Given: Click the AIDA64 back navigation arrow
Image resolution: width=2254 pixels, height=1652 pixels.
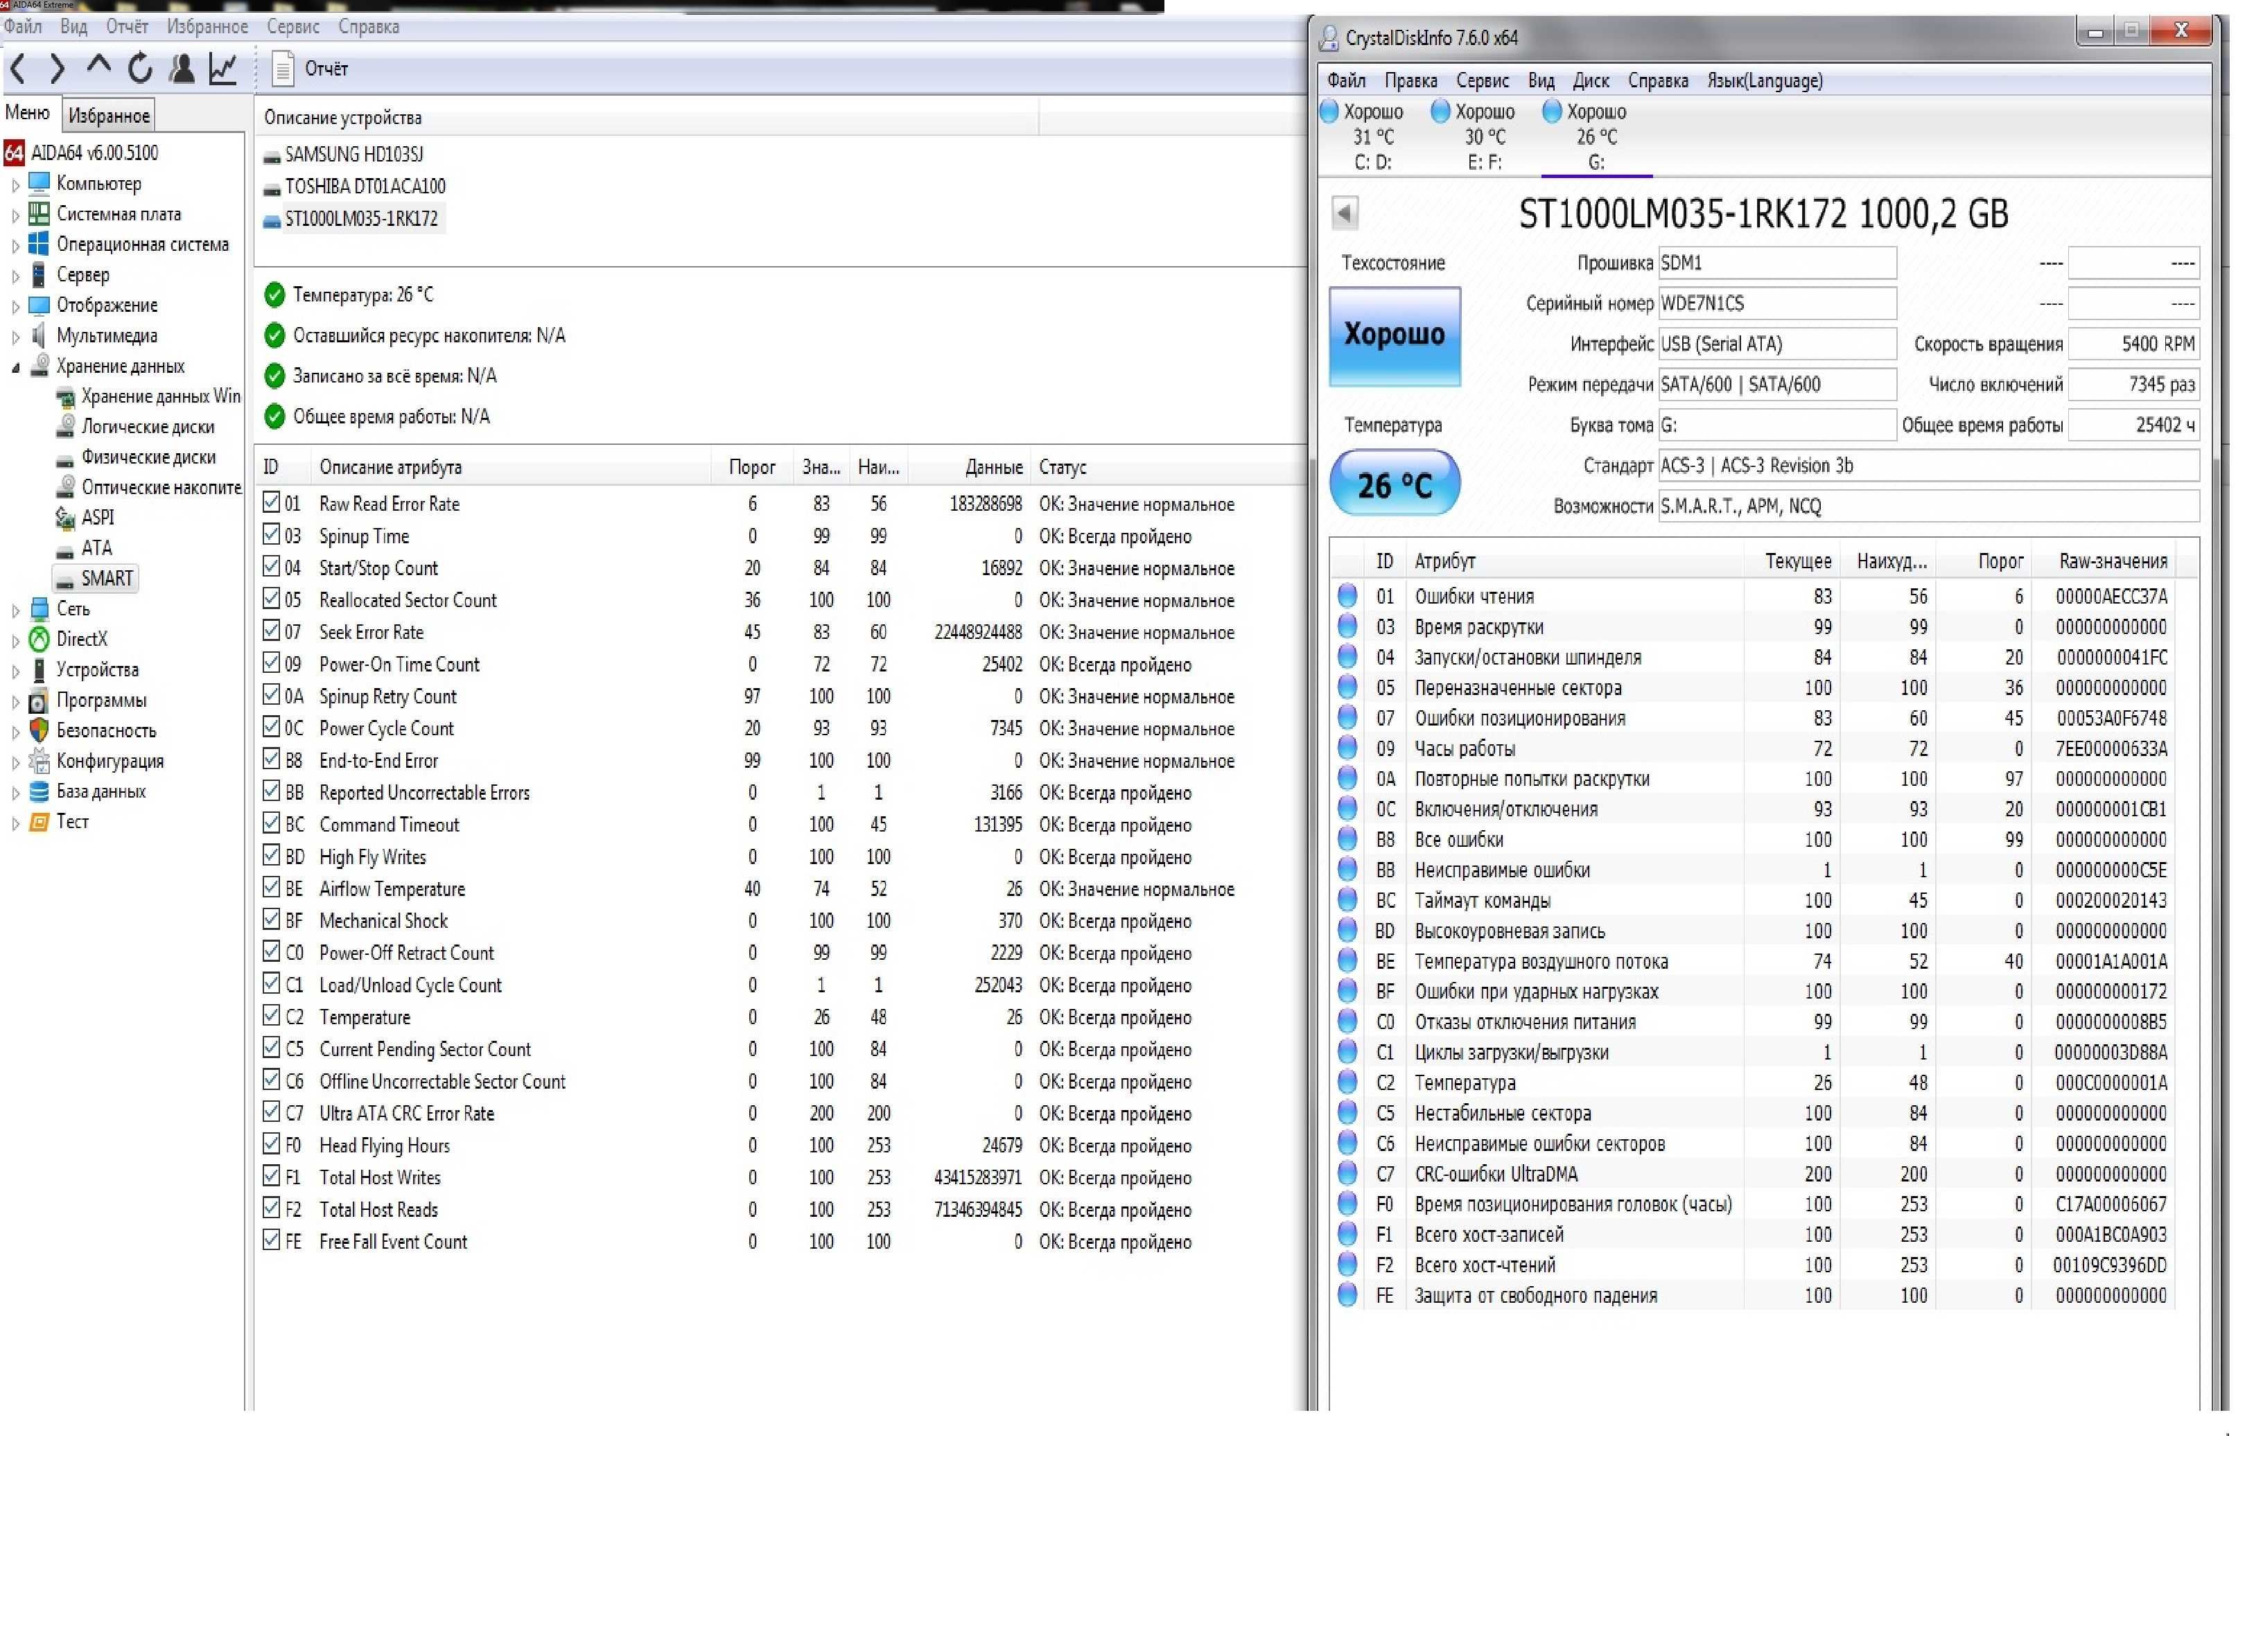Looking at the screenshot, I should (x=18, y=69).
